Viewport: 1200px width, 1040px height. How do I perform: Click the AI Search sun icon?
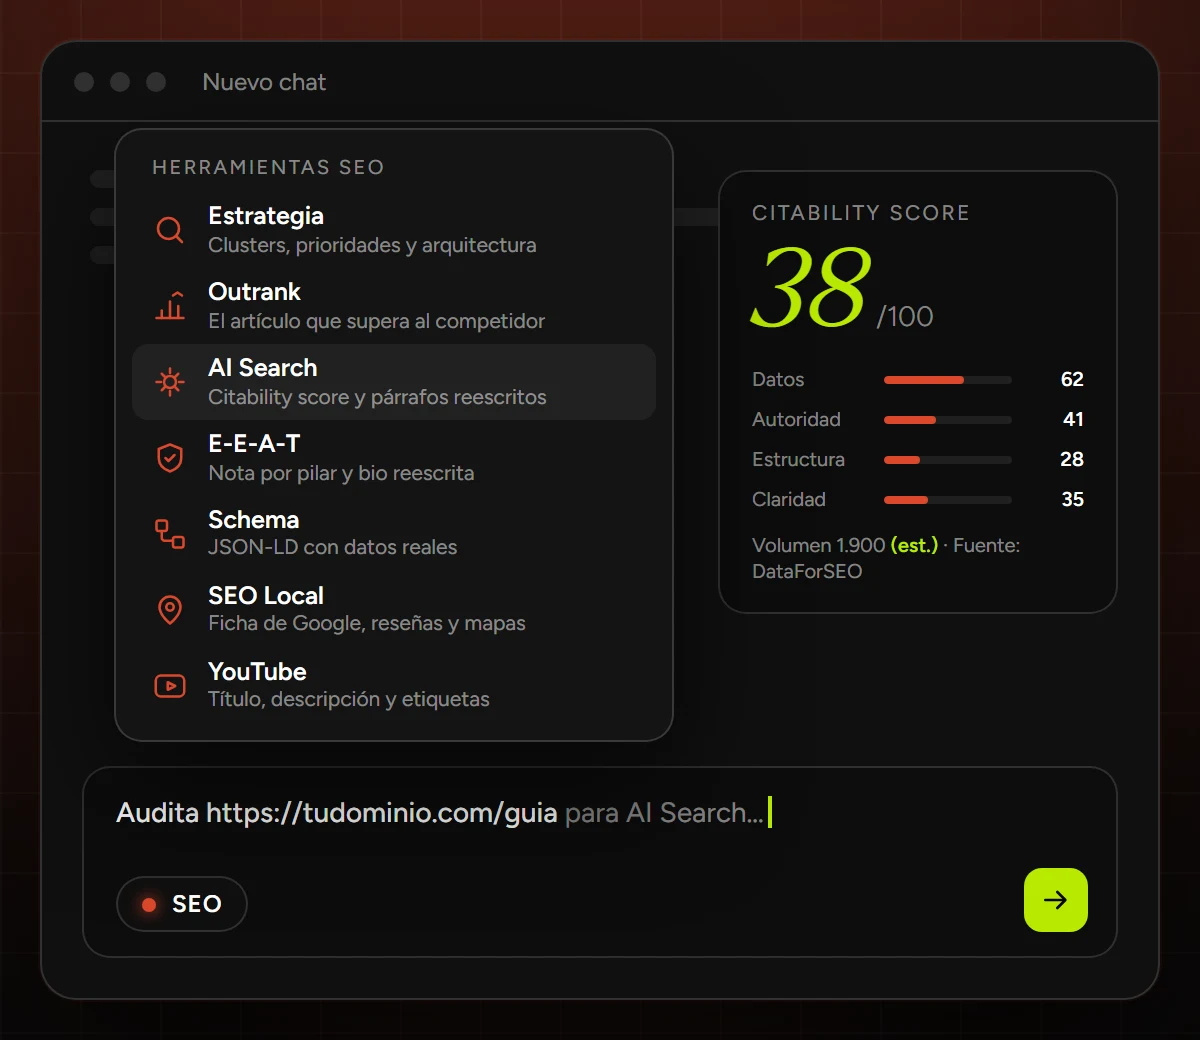170,382
